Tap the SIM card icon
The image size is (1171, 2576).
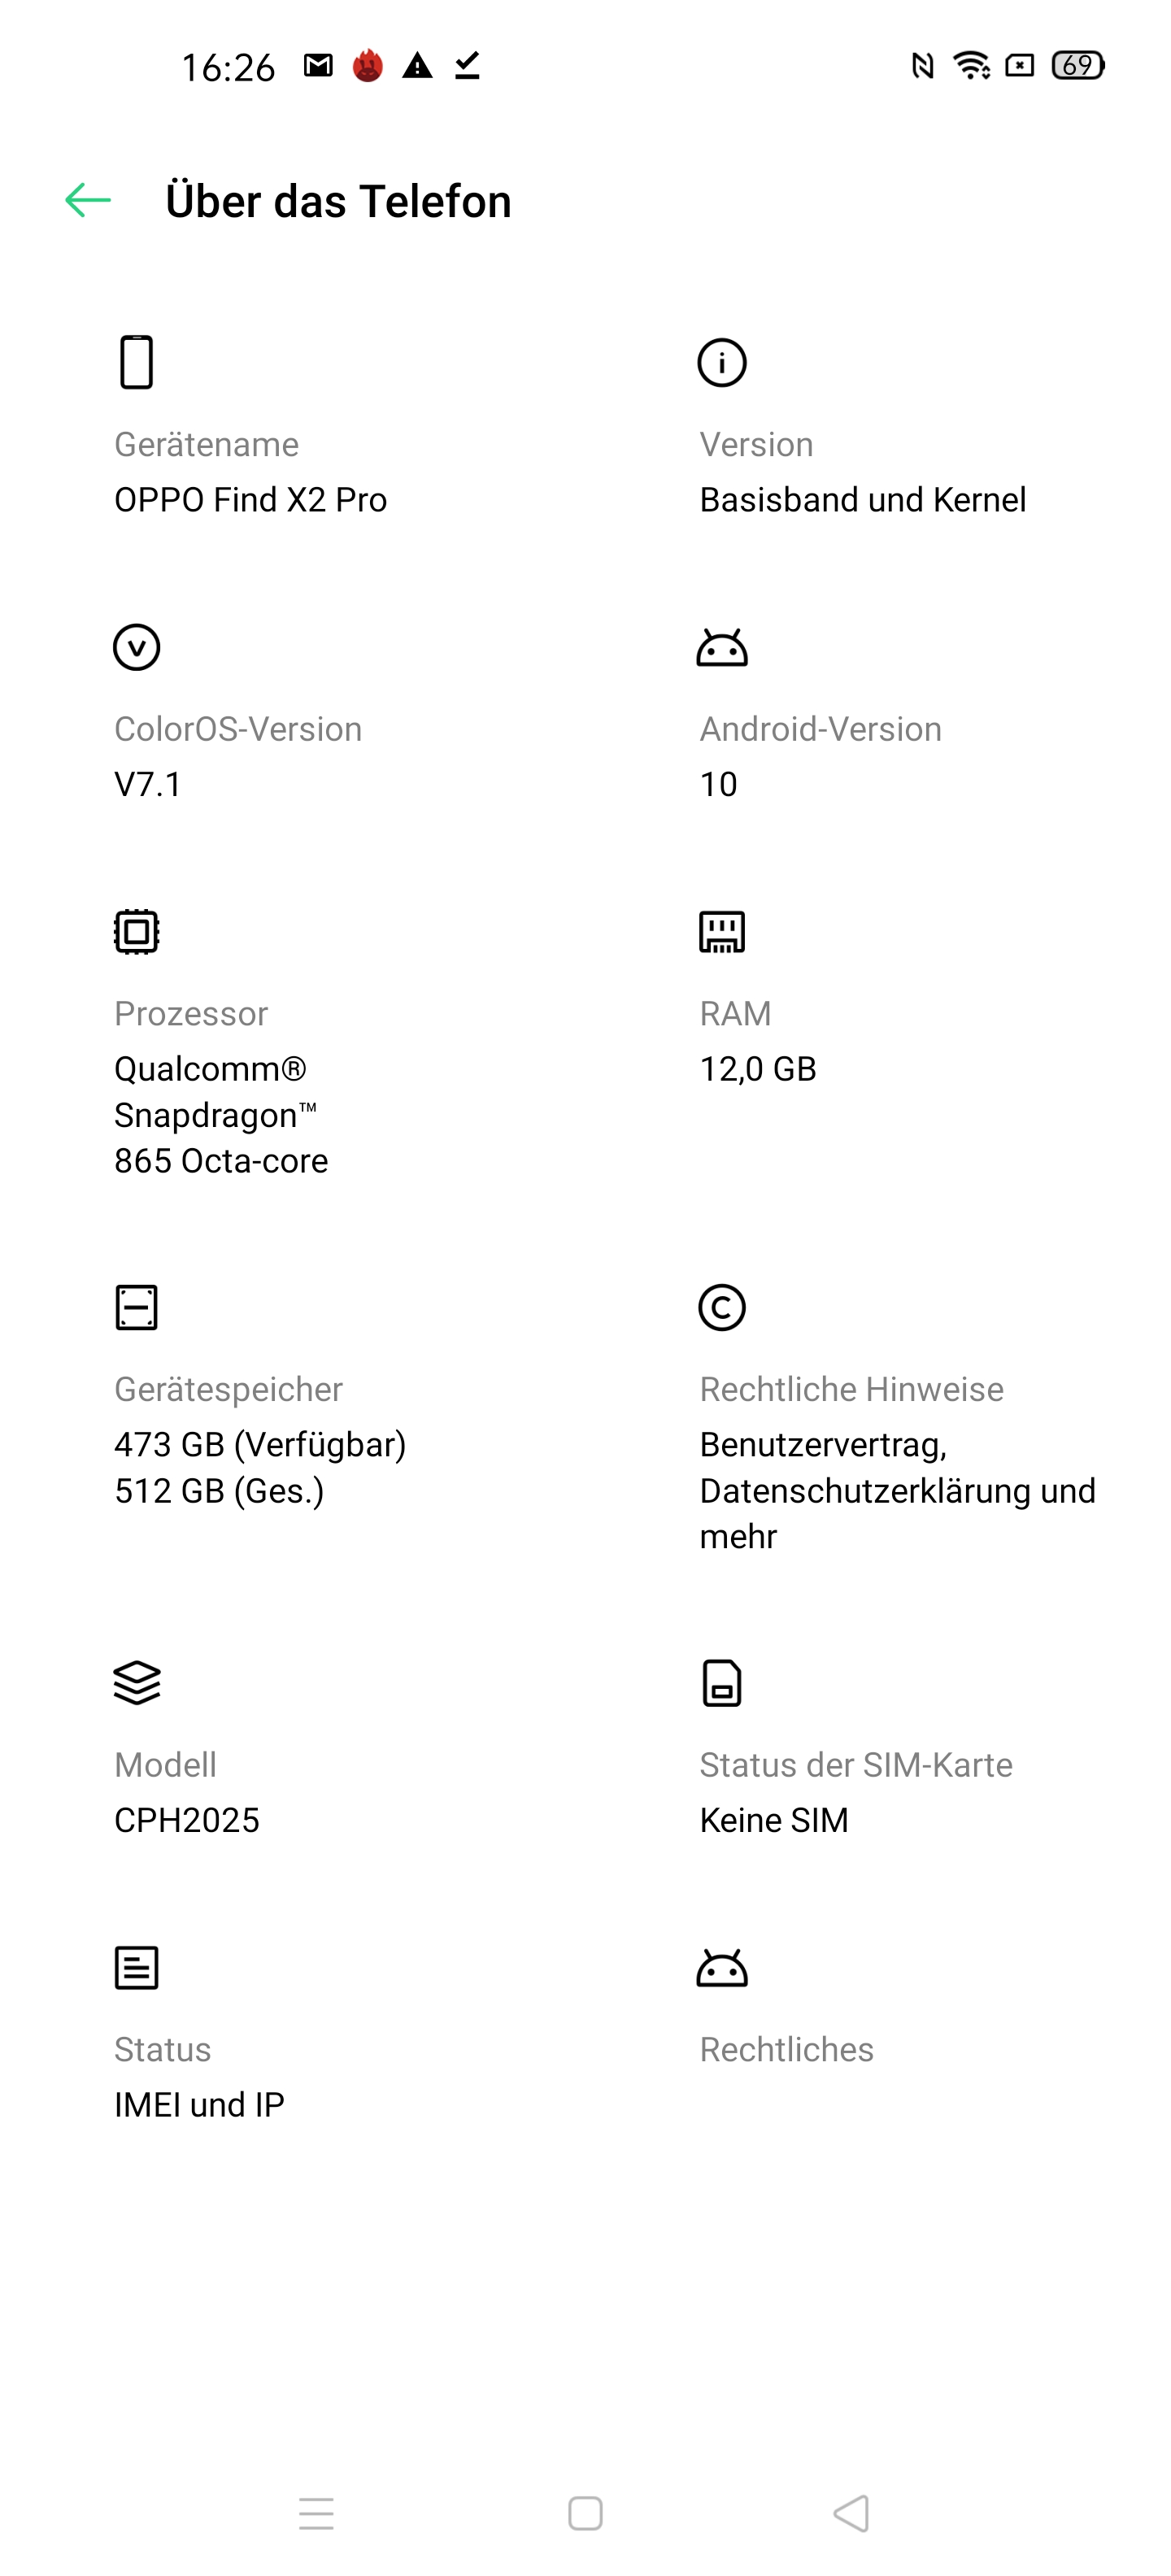coord(721,1682)
